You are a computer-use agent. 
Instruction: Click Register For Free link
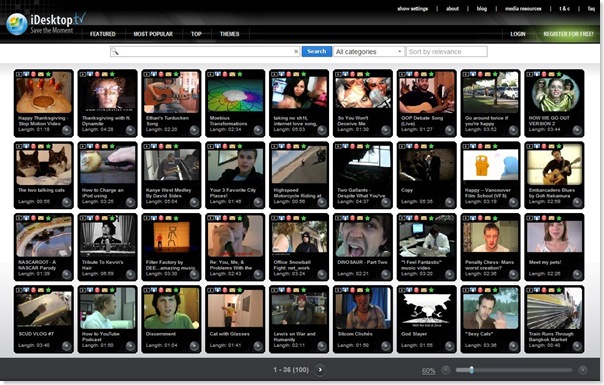(568, 34)
